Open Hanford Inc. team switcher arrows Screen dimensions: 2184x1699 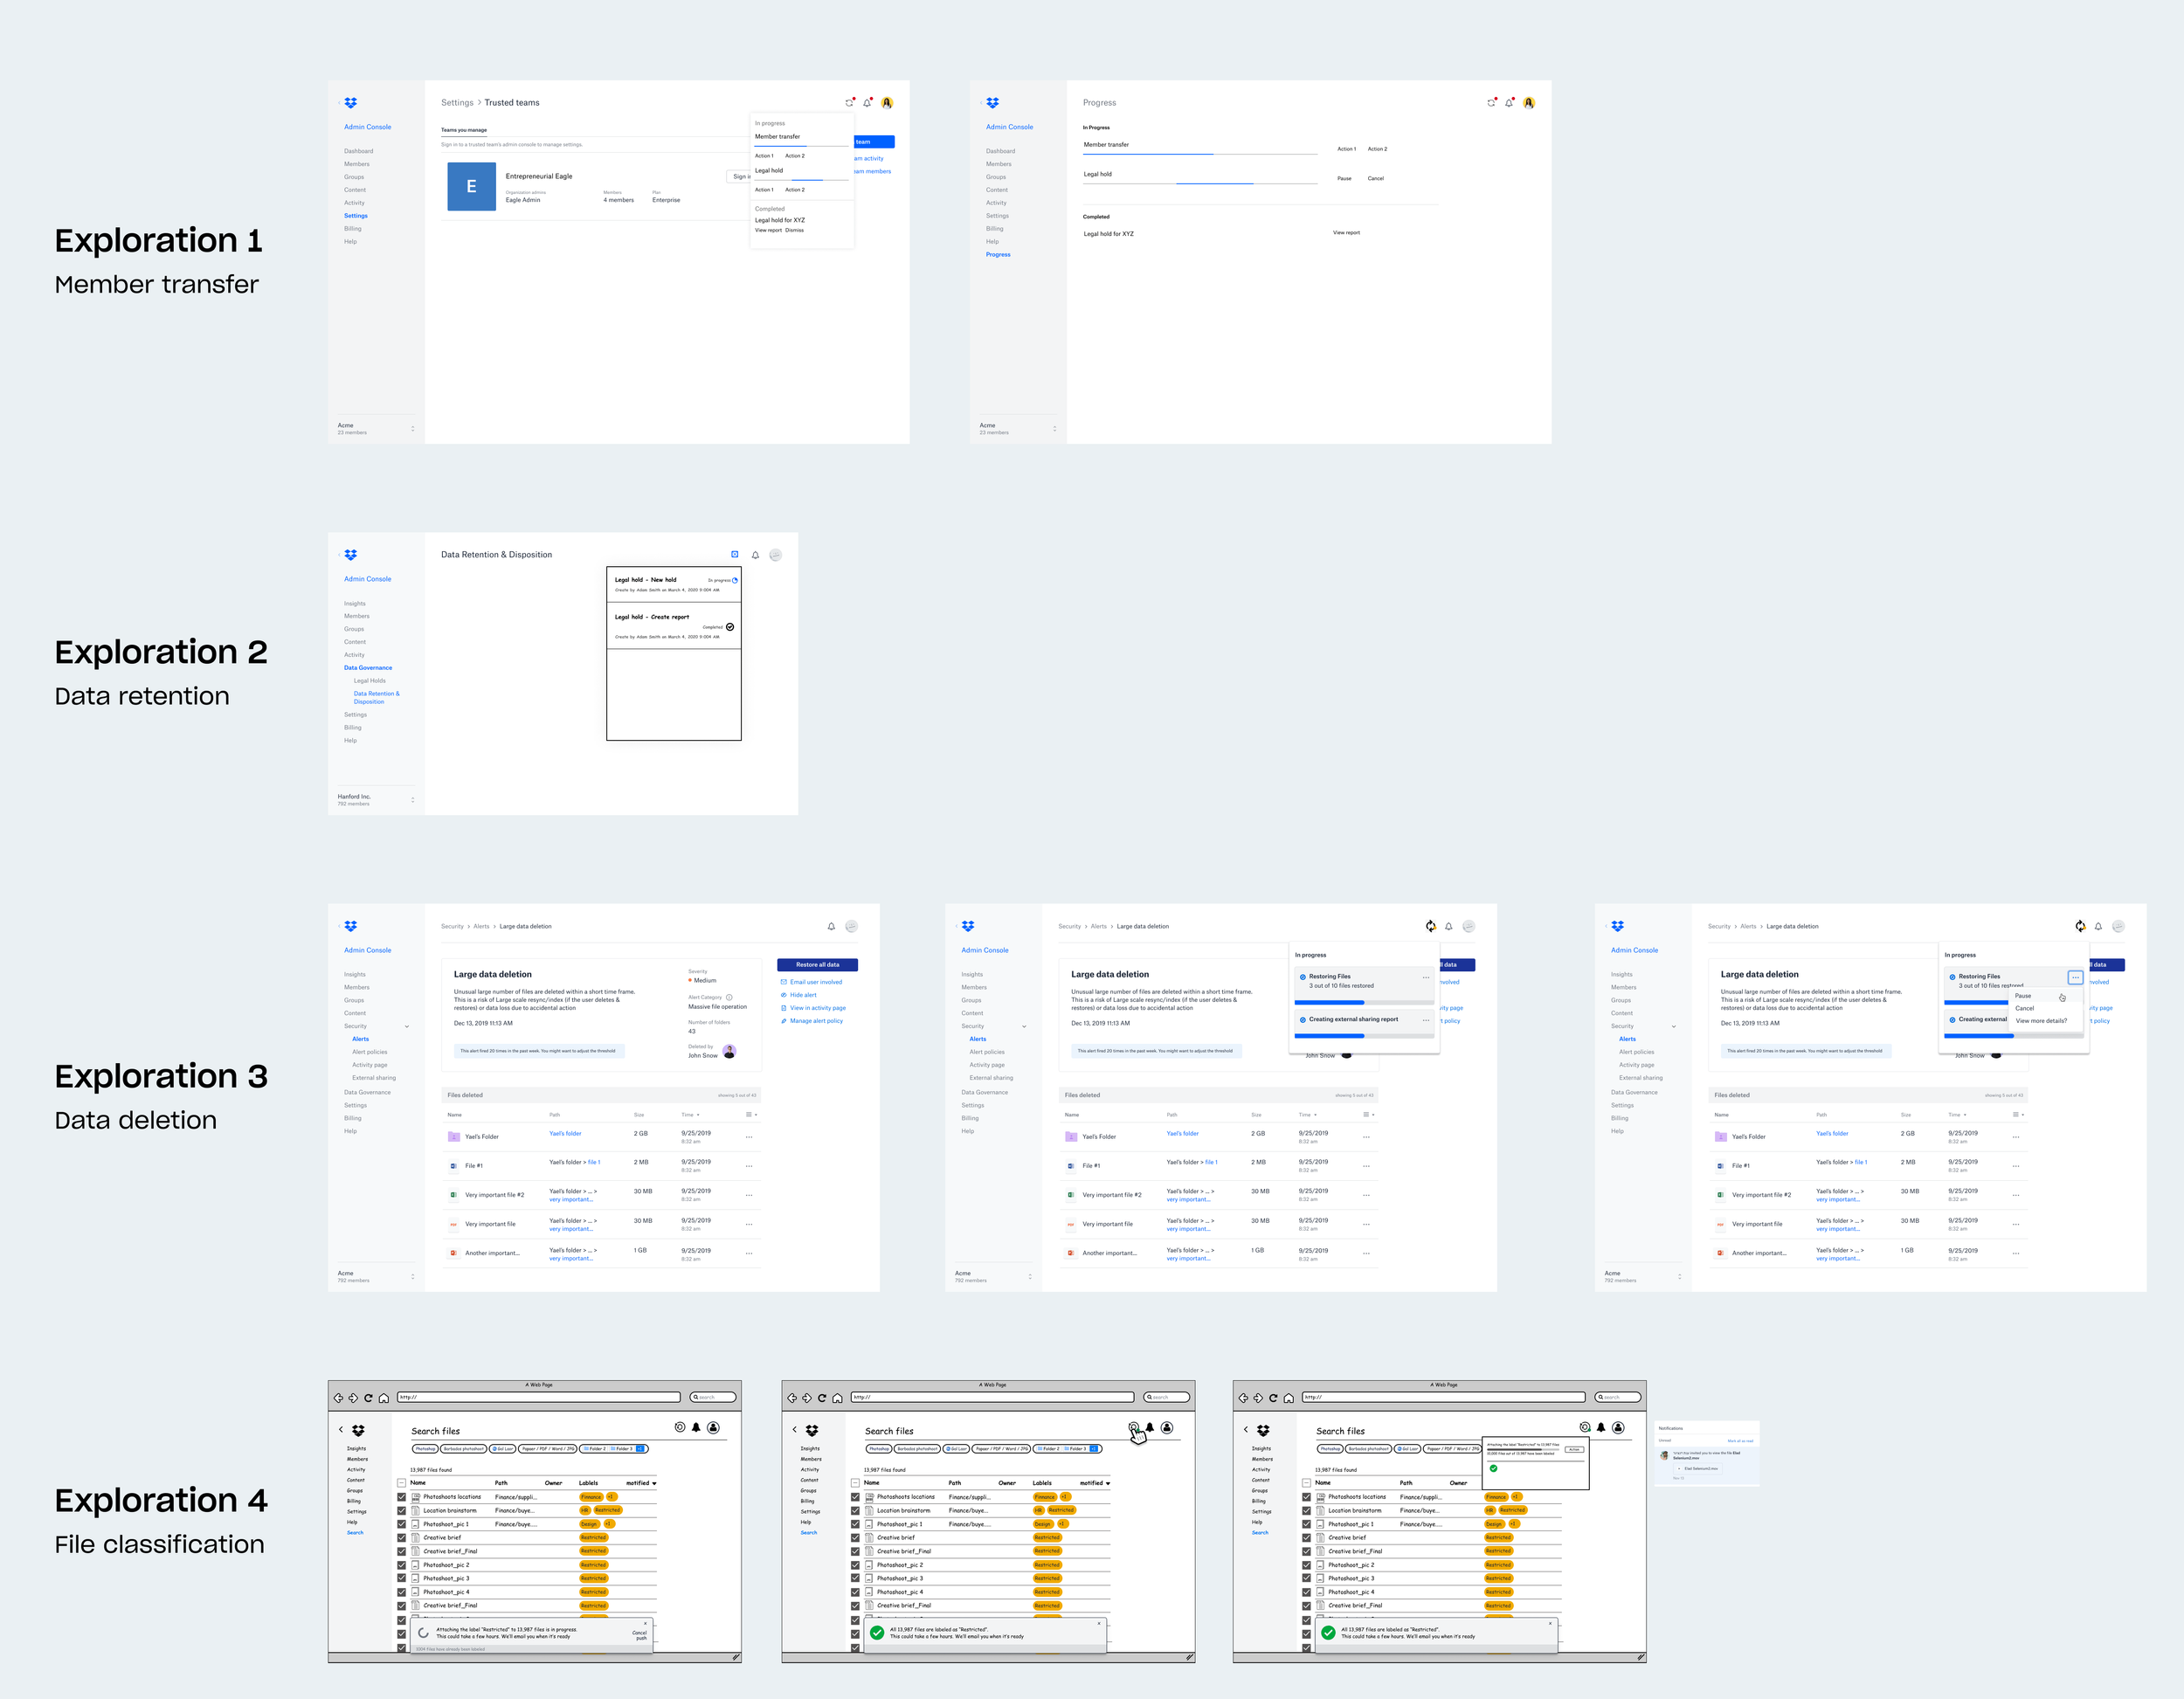[412, 800]
